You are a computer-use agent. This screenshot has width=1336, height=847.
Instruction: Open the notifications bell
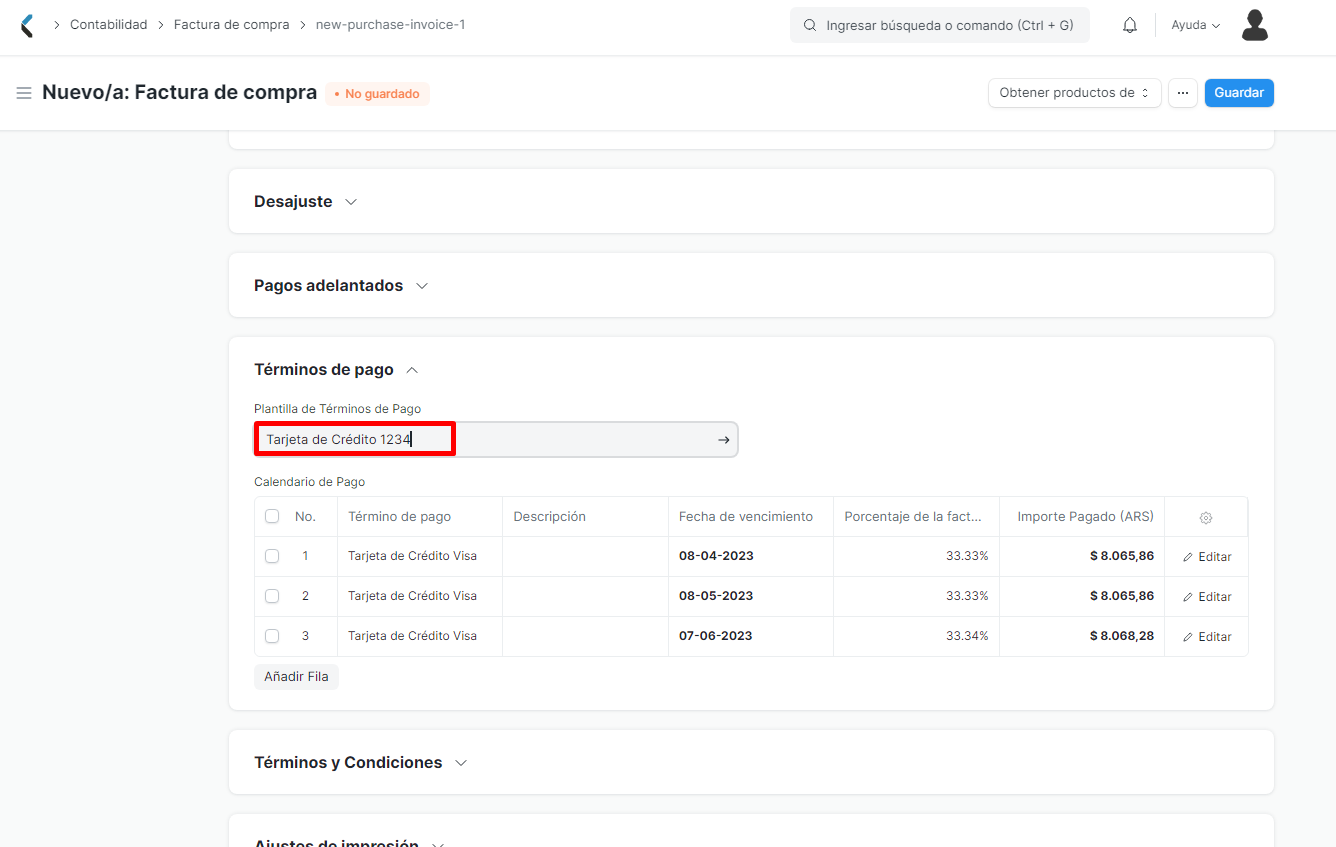[x=1130, y=25]
